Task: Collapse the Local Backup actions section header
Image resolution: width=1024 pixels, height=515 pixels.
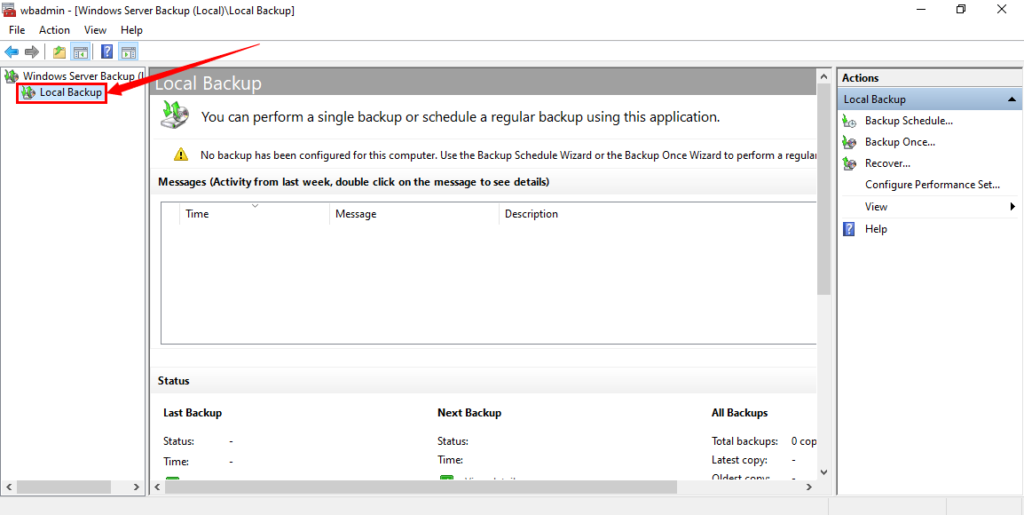Action: [928, 99]
